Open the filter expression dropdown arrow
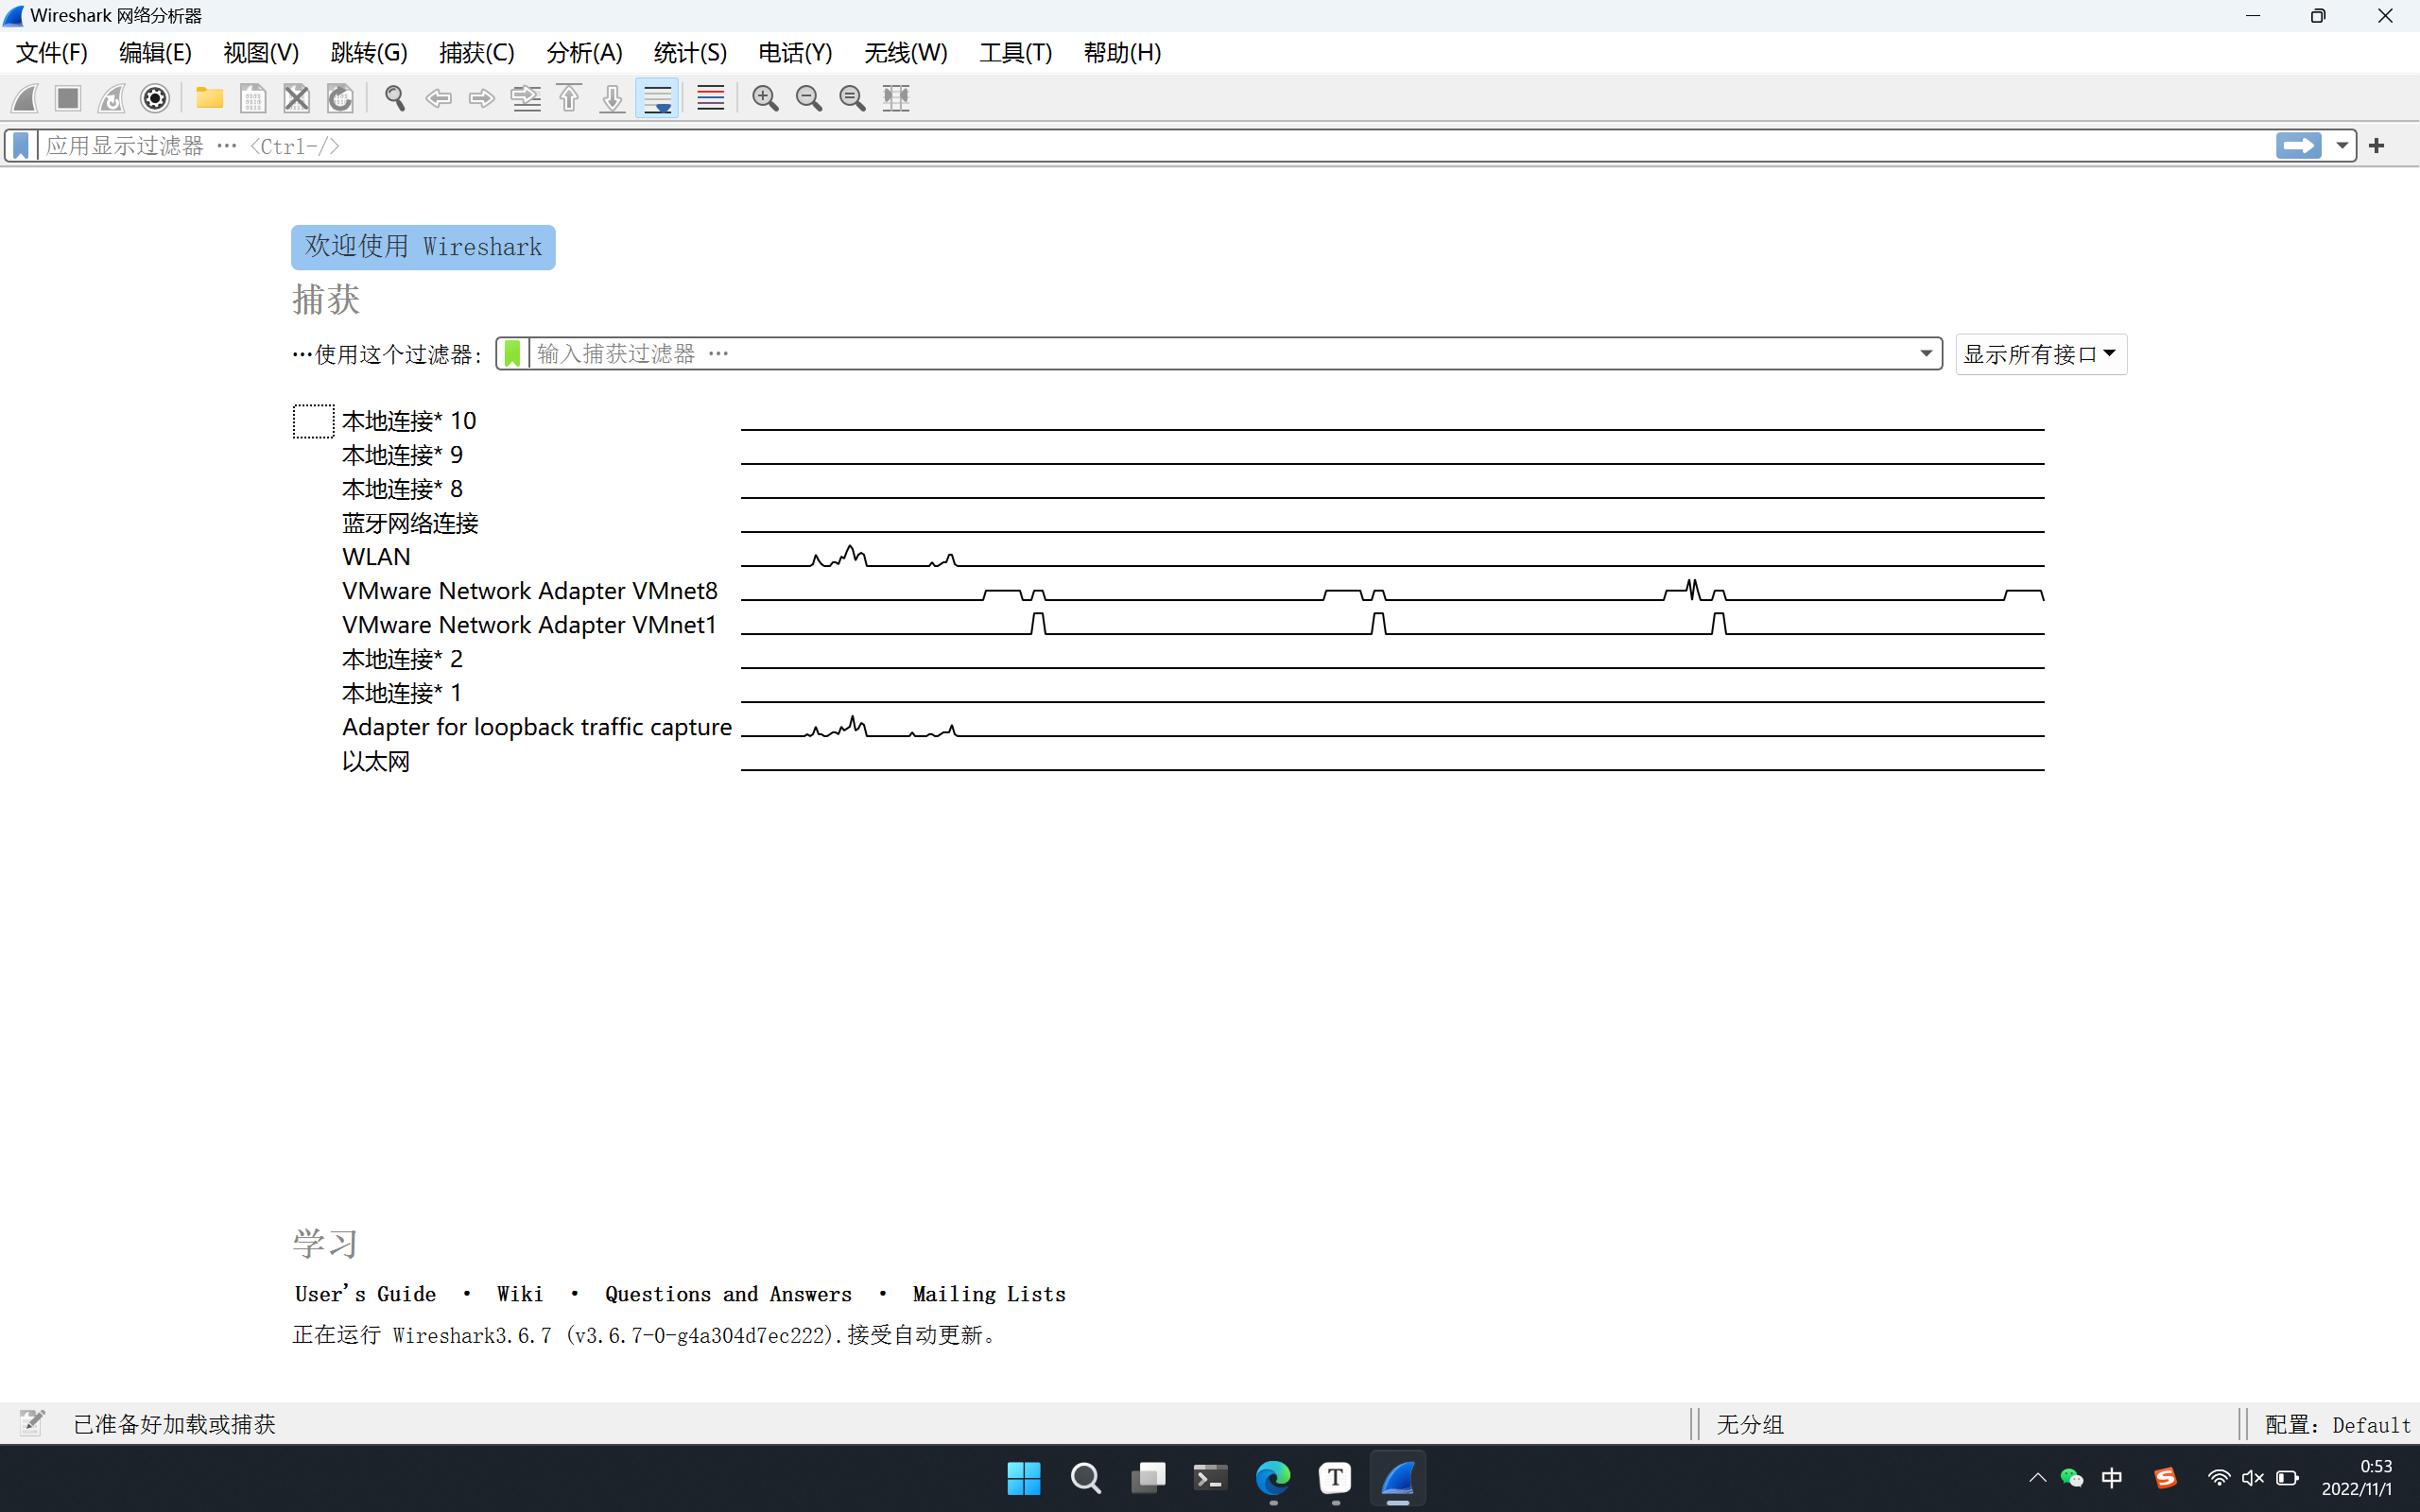The width and height of the screenshot is (2420, 1512). tap(2340, 145)
